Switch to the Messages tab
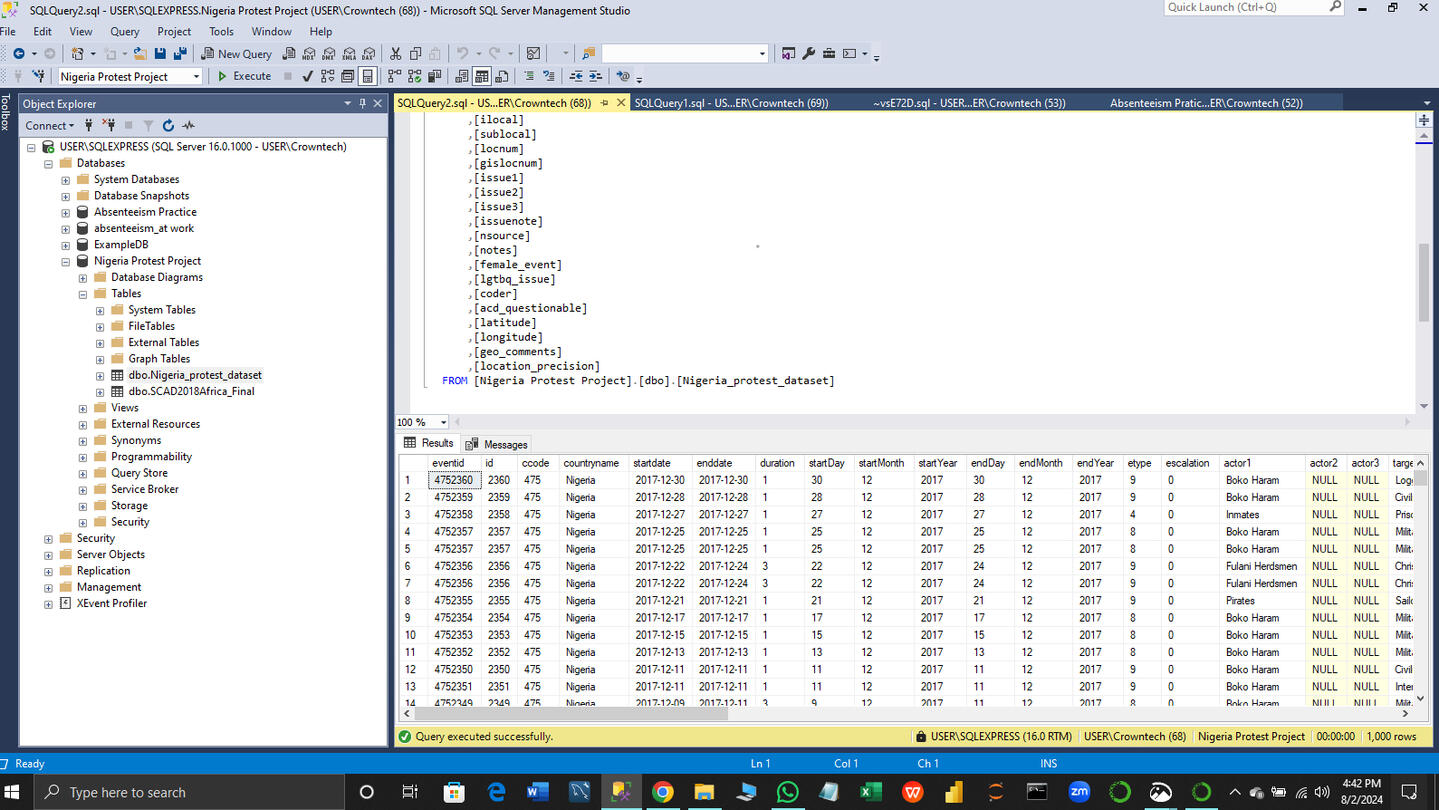This screenshot has height=810, width=1439. [x=497, y=444]
